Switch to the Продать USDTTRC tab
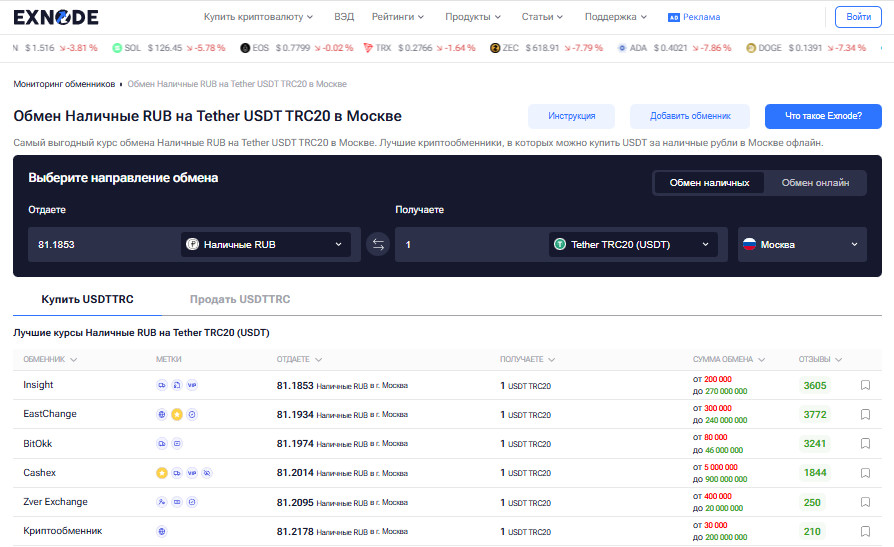Image resolution: width=894 pixels, height=547 pixels. click(x=240, y=299)
